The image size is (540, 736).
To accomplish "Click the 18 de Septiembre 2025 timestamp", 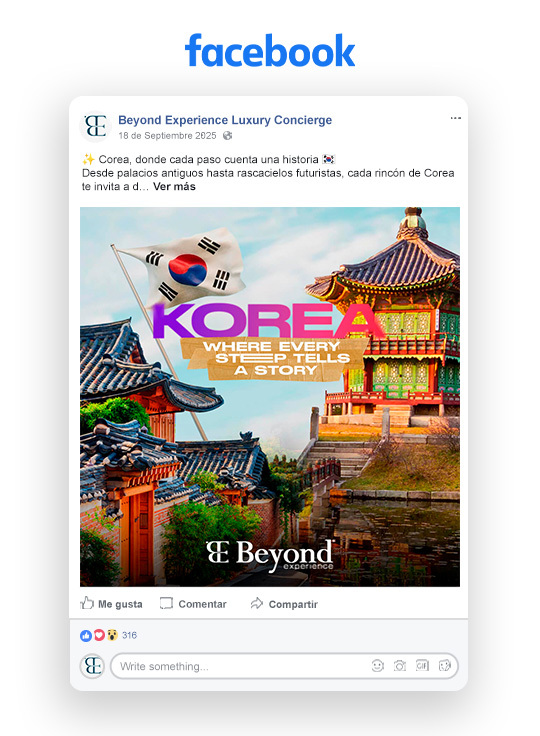I will tap(167, 136).
